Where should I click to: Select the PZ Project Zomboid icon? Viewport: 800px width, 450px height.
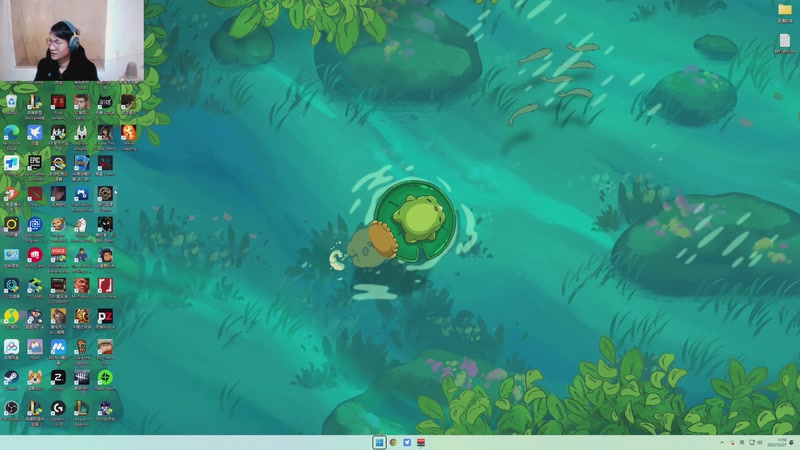click(105, 316)
